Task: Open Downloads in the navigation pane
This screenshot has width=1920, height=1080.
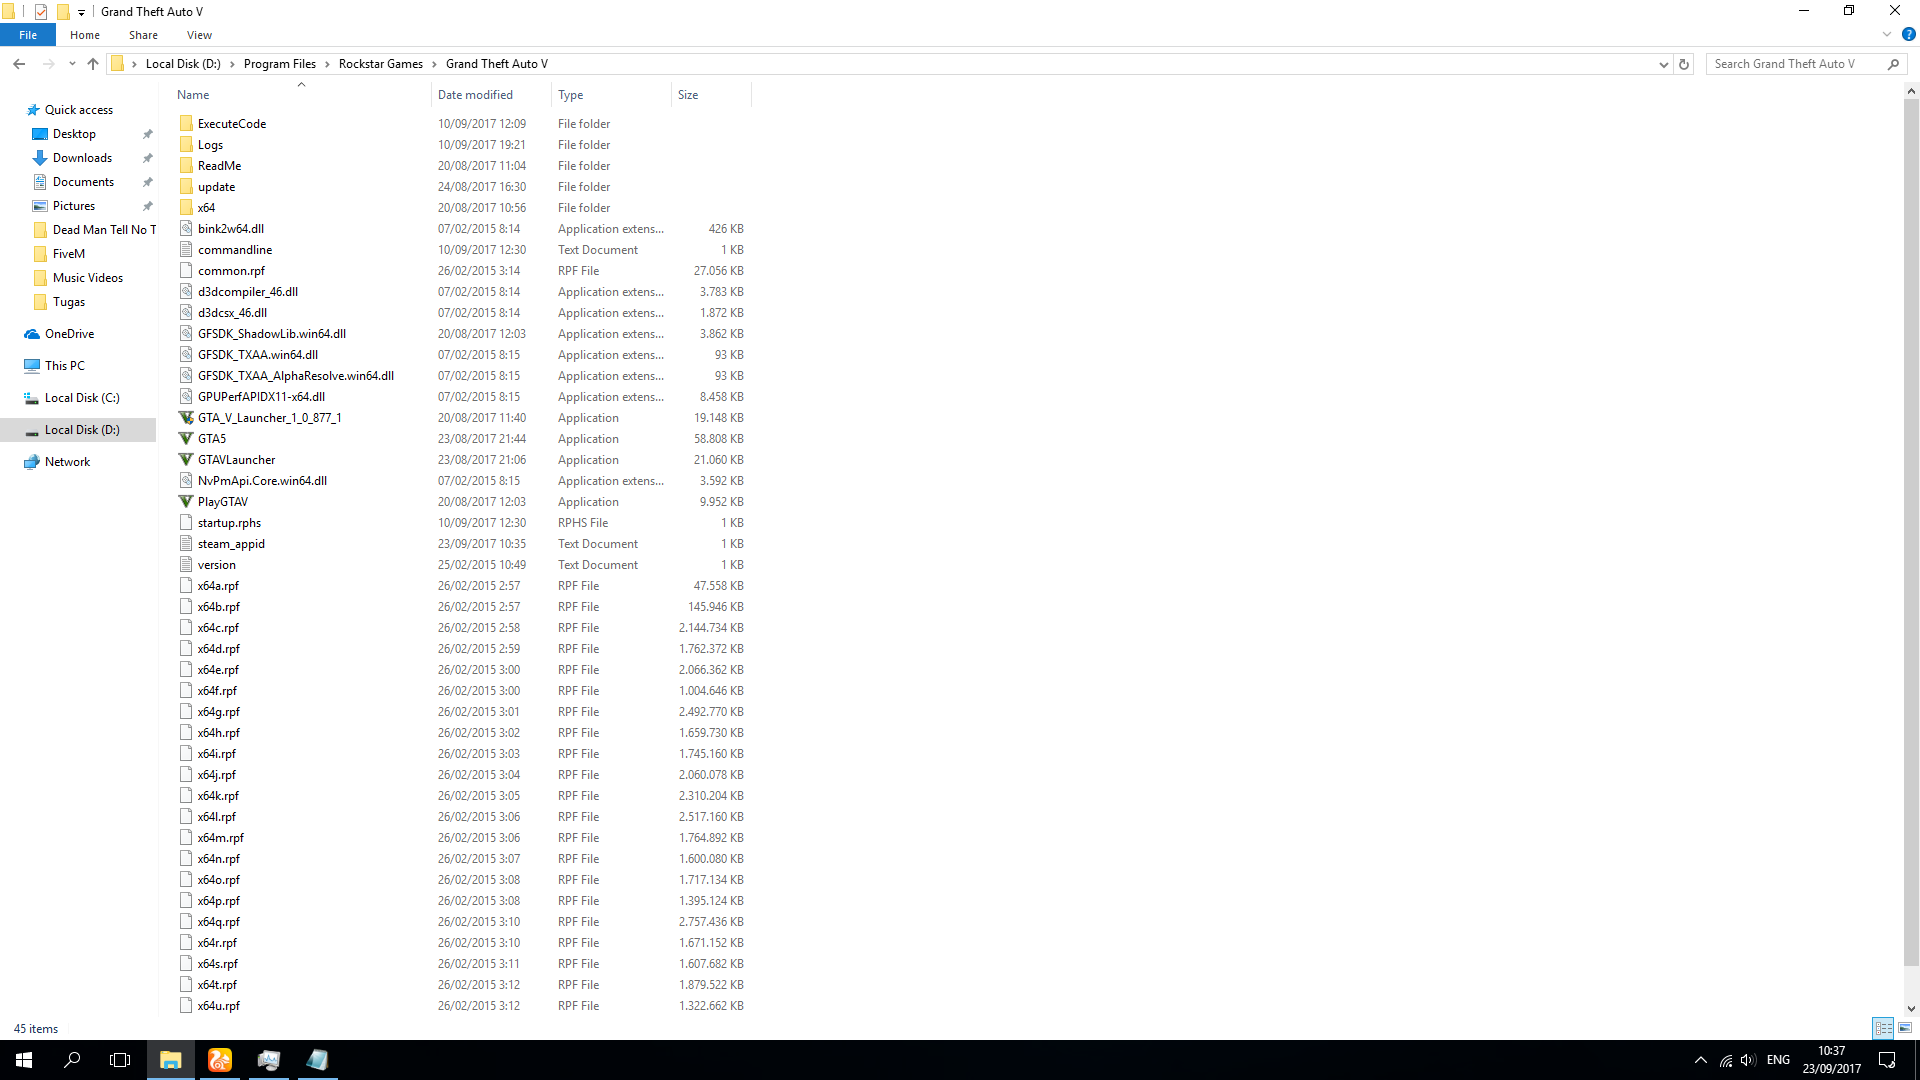Action: coord(82,158)
